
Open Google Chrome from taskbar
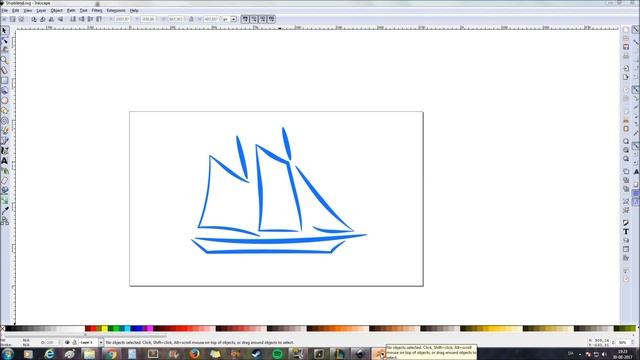click(x=111, y=354)
